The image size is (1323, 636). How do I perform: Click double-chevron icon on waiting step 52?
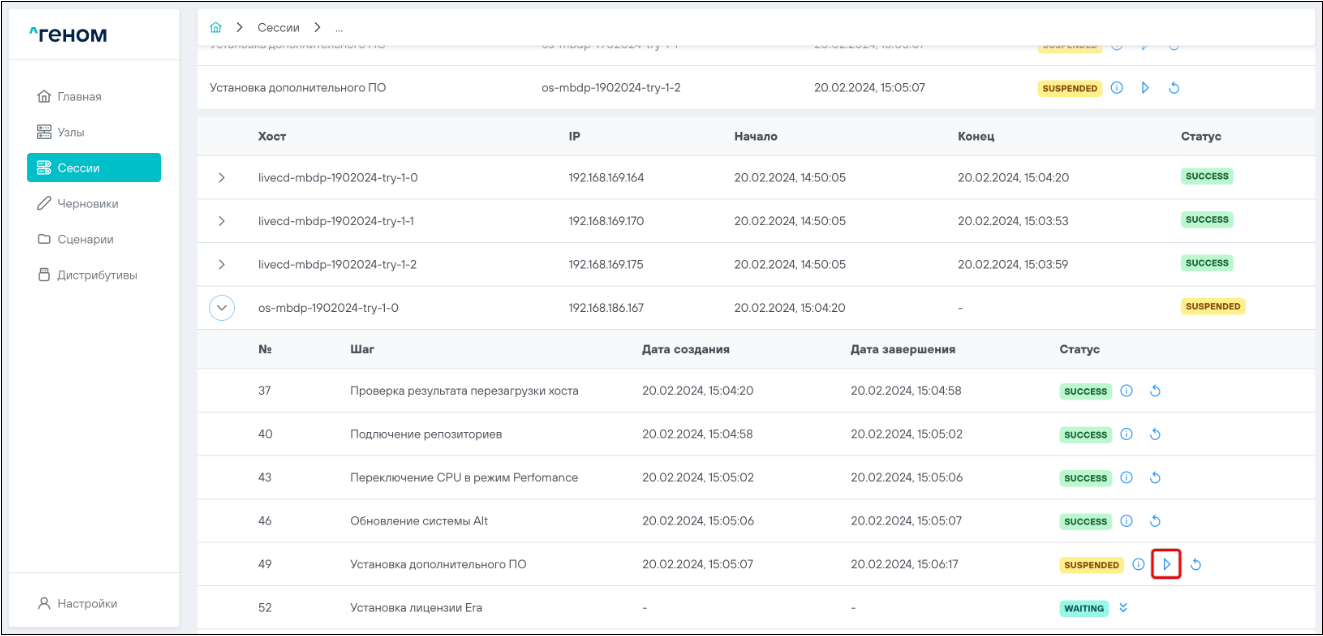click(x=1123, y=608)
